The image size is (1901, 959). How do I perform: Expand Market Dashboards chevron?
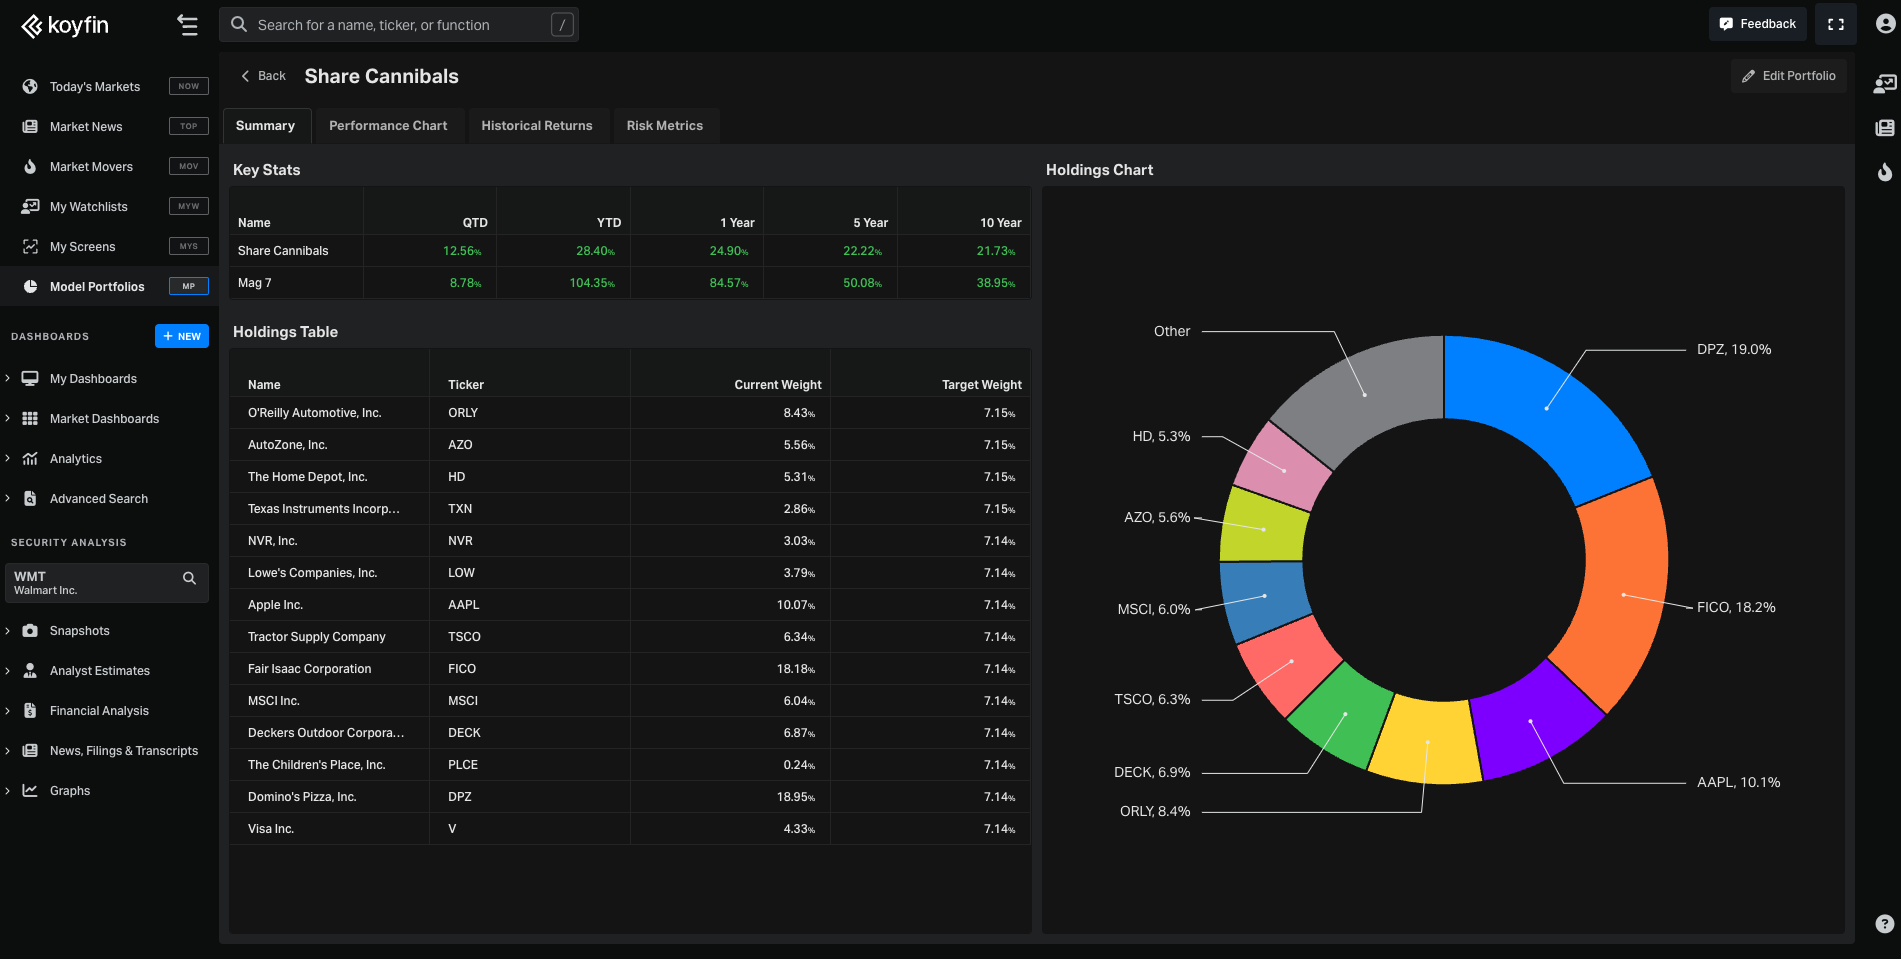[x=8, y=418]
